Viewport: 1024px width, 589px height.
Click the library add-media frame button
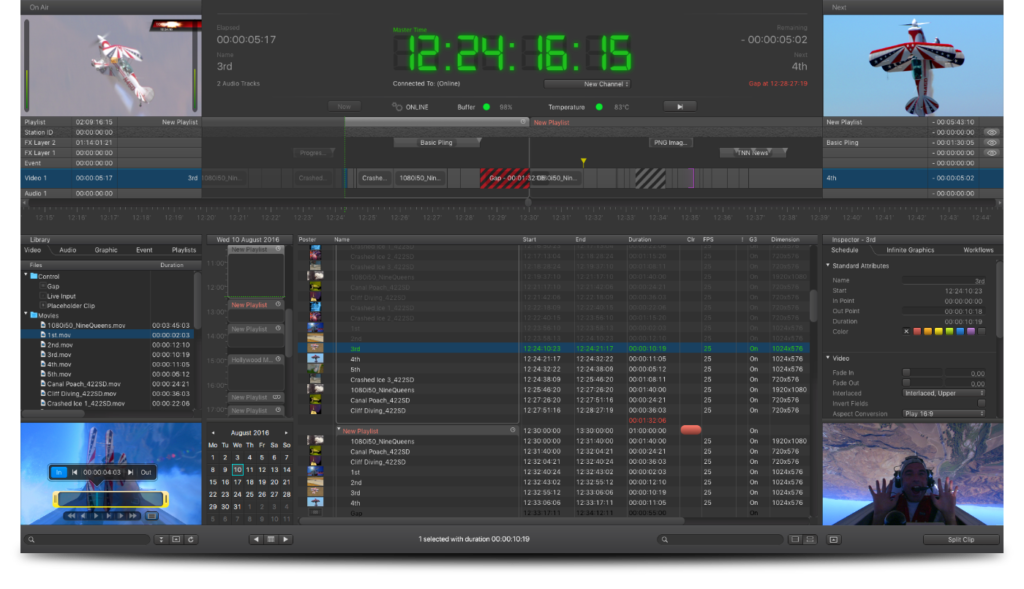coord(176,540)
